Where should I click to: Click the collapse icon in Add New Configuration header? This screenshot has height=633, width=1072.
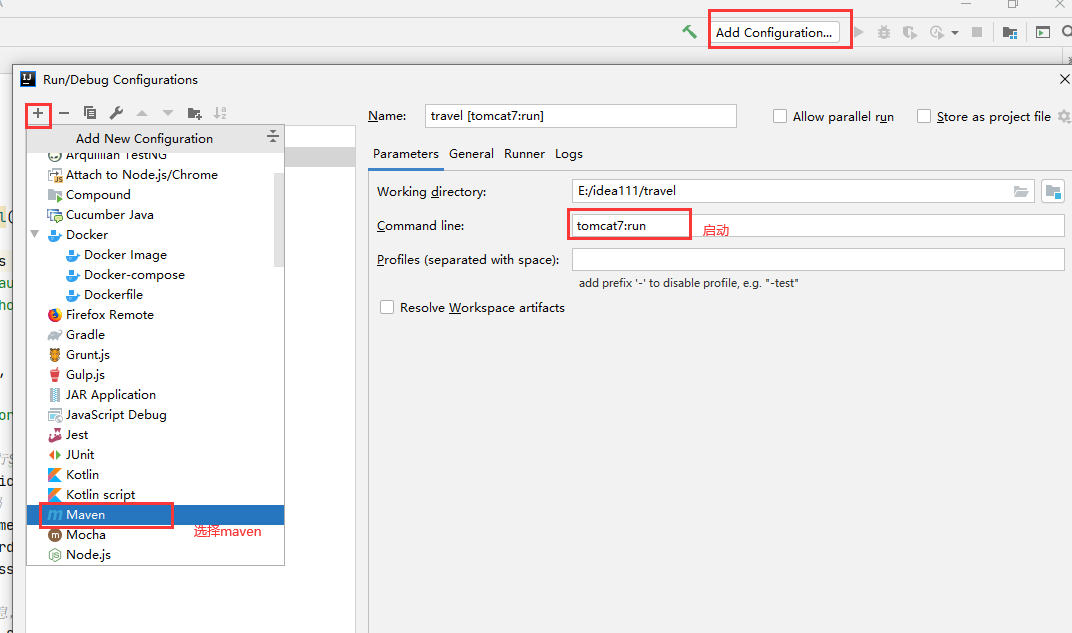pos(273,136)
